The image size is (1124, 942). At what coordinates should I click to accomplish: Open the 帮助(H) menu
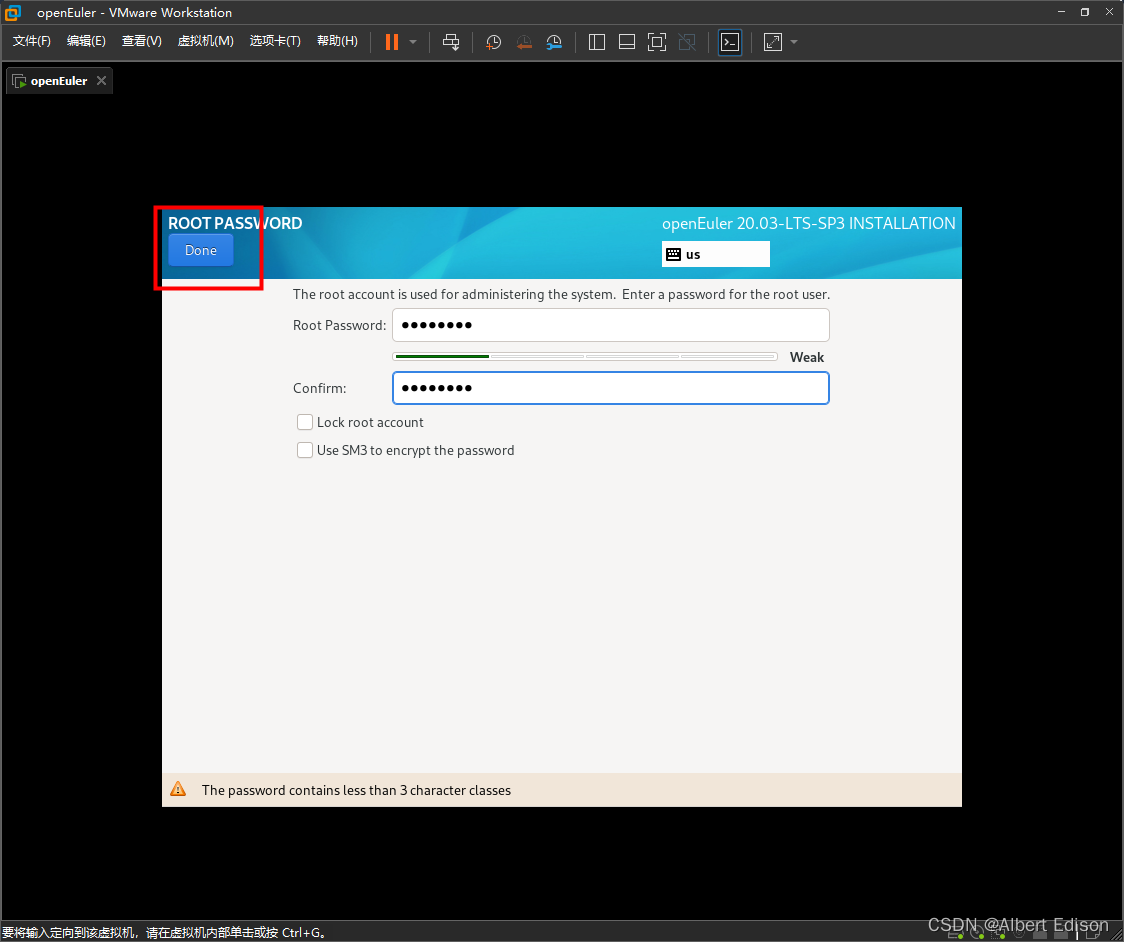tap(337, 41)
